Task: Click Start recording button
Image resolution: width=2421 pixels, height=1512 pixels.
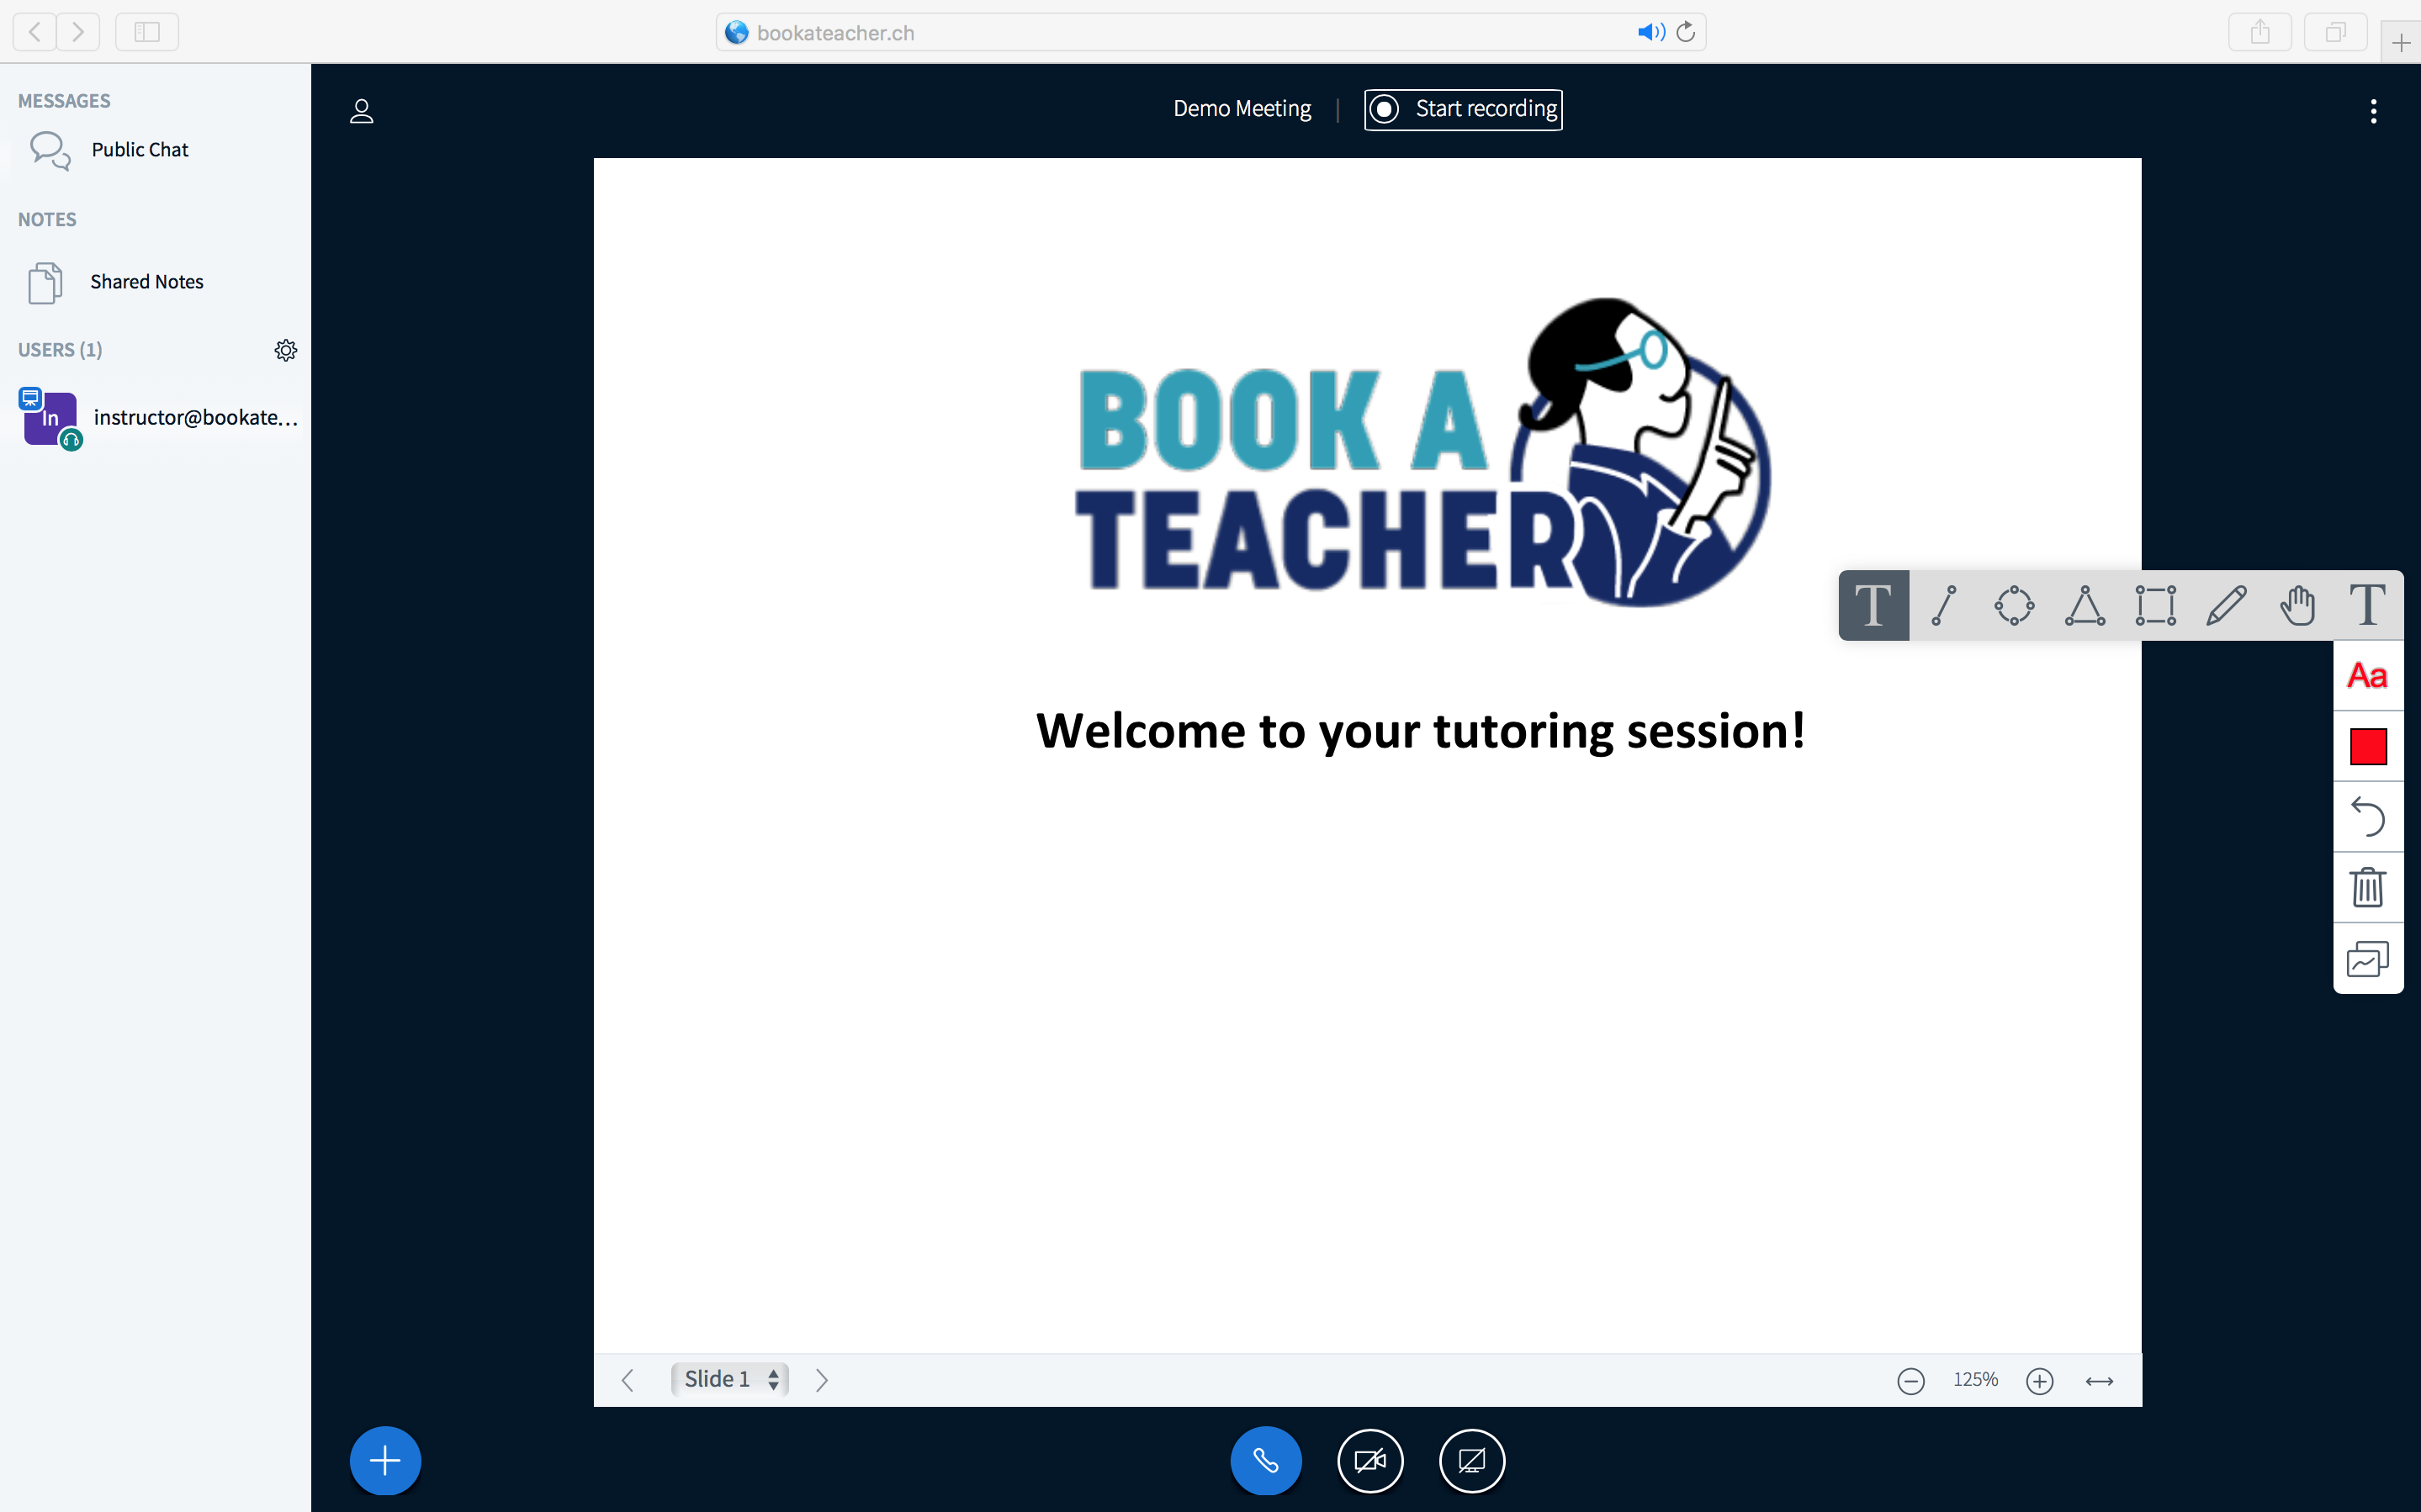Action: click(1463, 109)
